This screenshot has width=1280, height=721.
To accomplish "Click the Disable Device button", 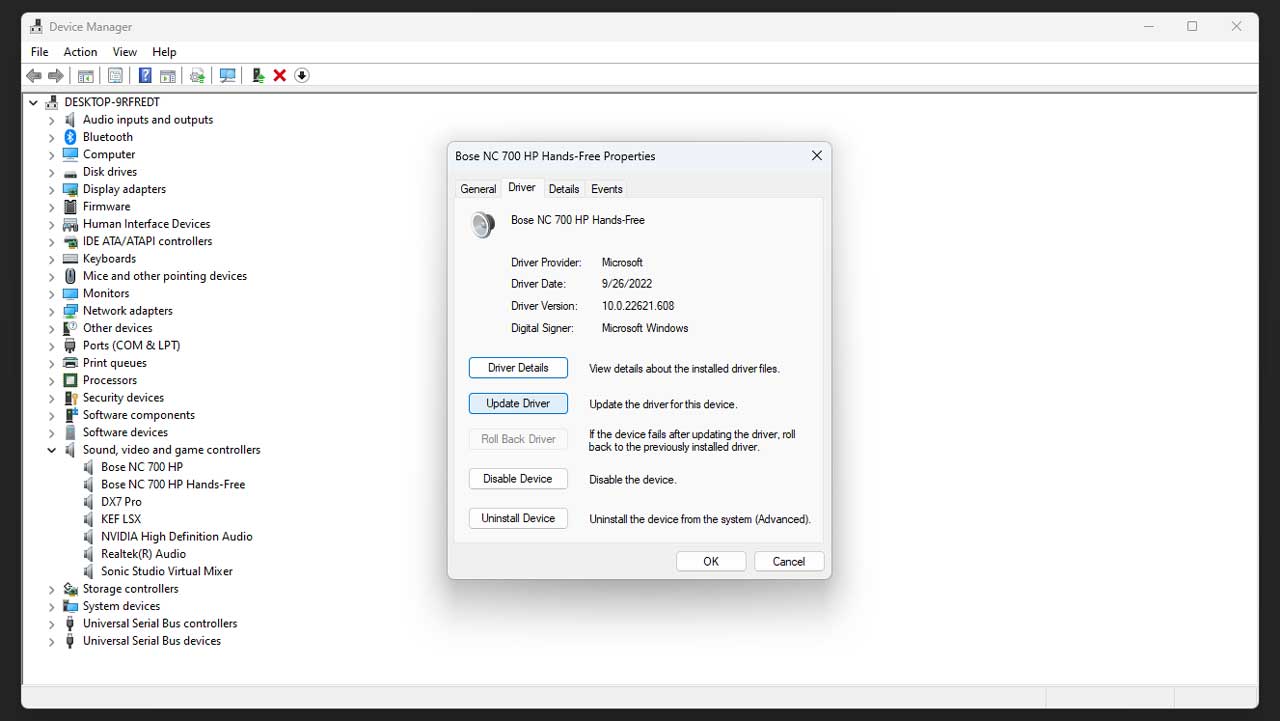I will coord(518,479).
